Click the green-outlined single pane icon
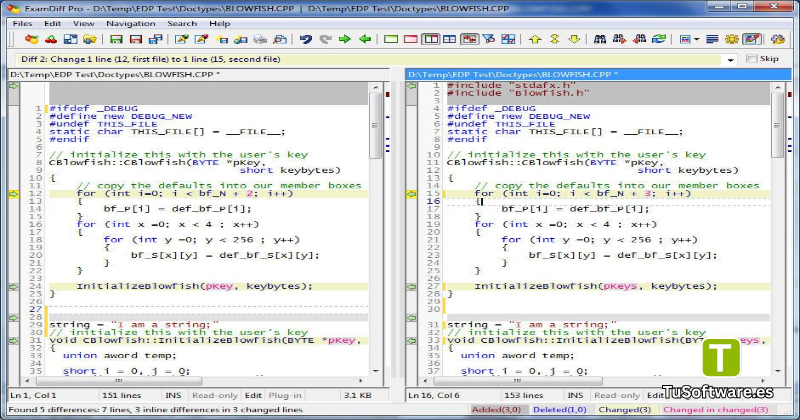The height and width of the screenshot is (420, 800). point(391,39)
